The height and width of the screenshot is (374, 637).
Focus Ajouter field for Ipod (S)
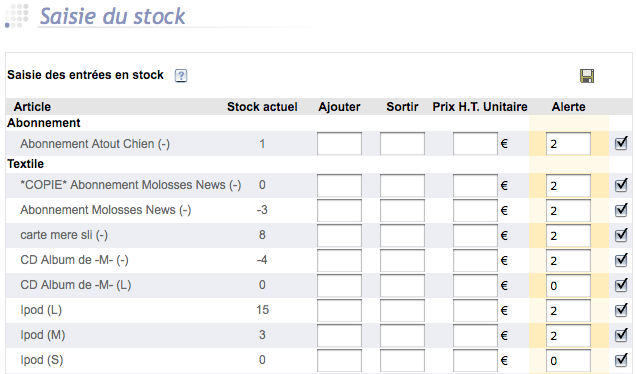339,361
